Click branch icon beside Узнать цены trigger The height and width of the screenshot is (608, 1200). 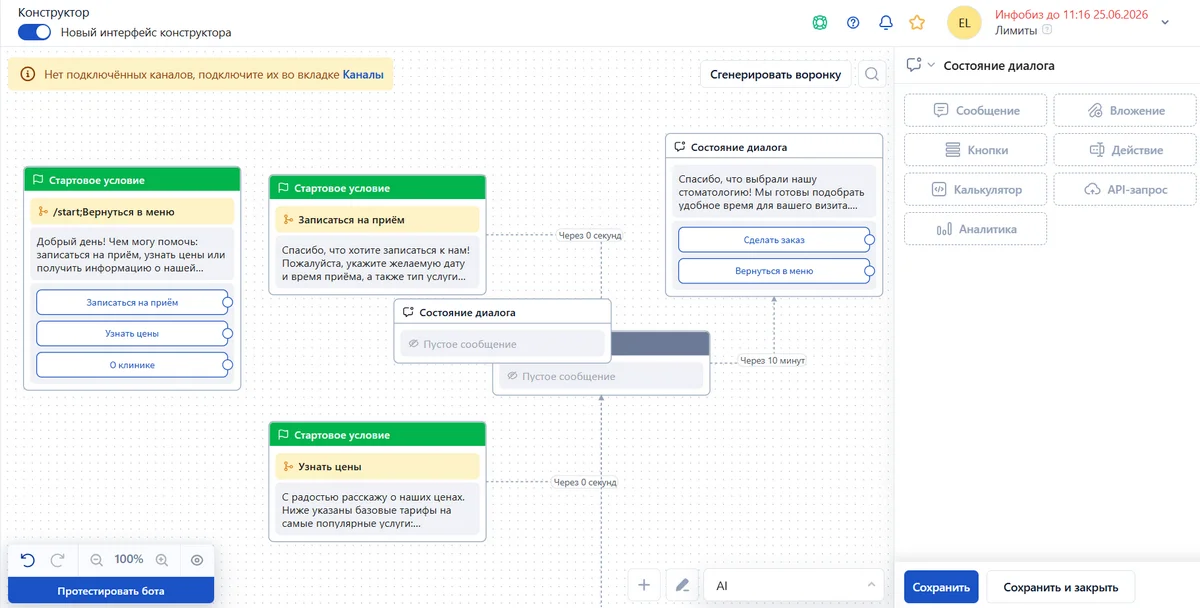[x=288, y=466]
